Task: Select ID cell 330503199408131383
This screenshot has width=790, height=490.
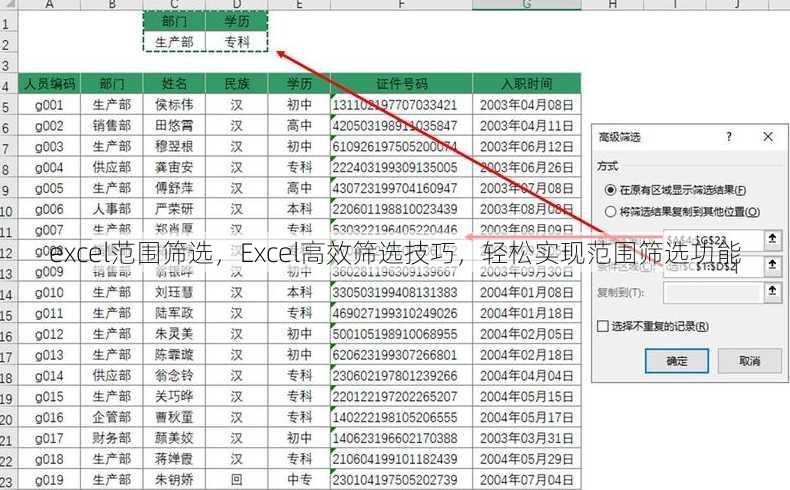Action: (402, 292)
